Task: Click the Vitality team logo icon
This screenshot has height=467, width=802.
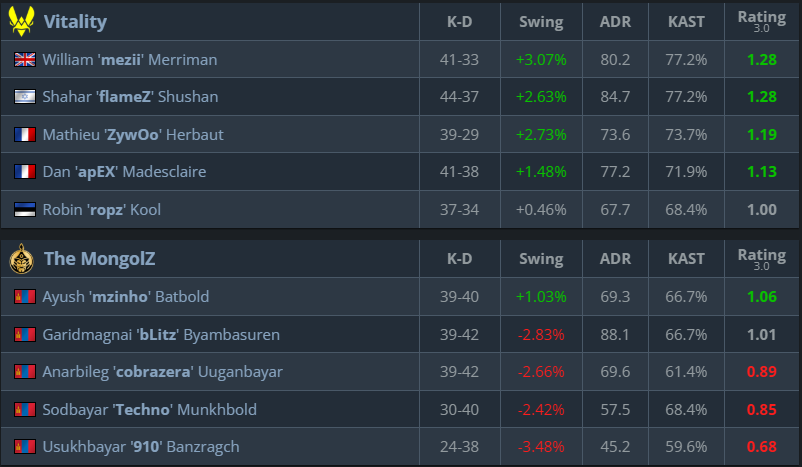Action: tap(22, 21)
